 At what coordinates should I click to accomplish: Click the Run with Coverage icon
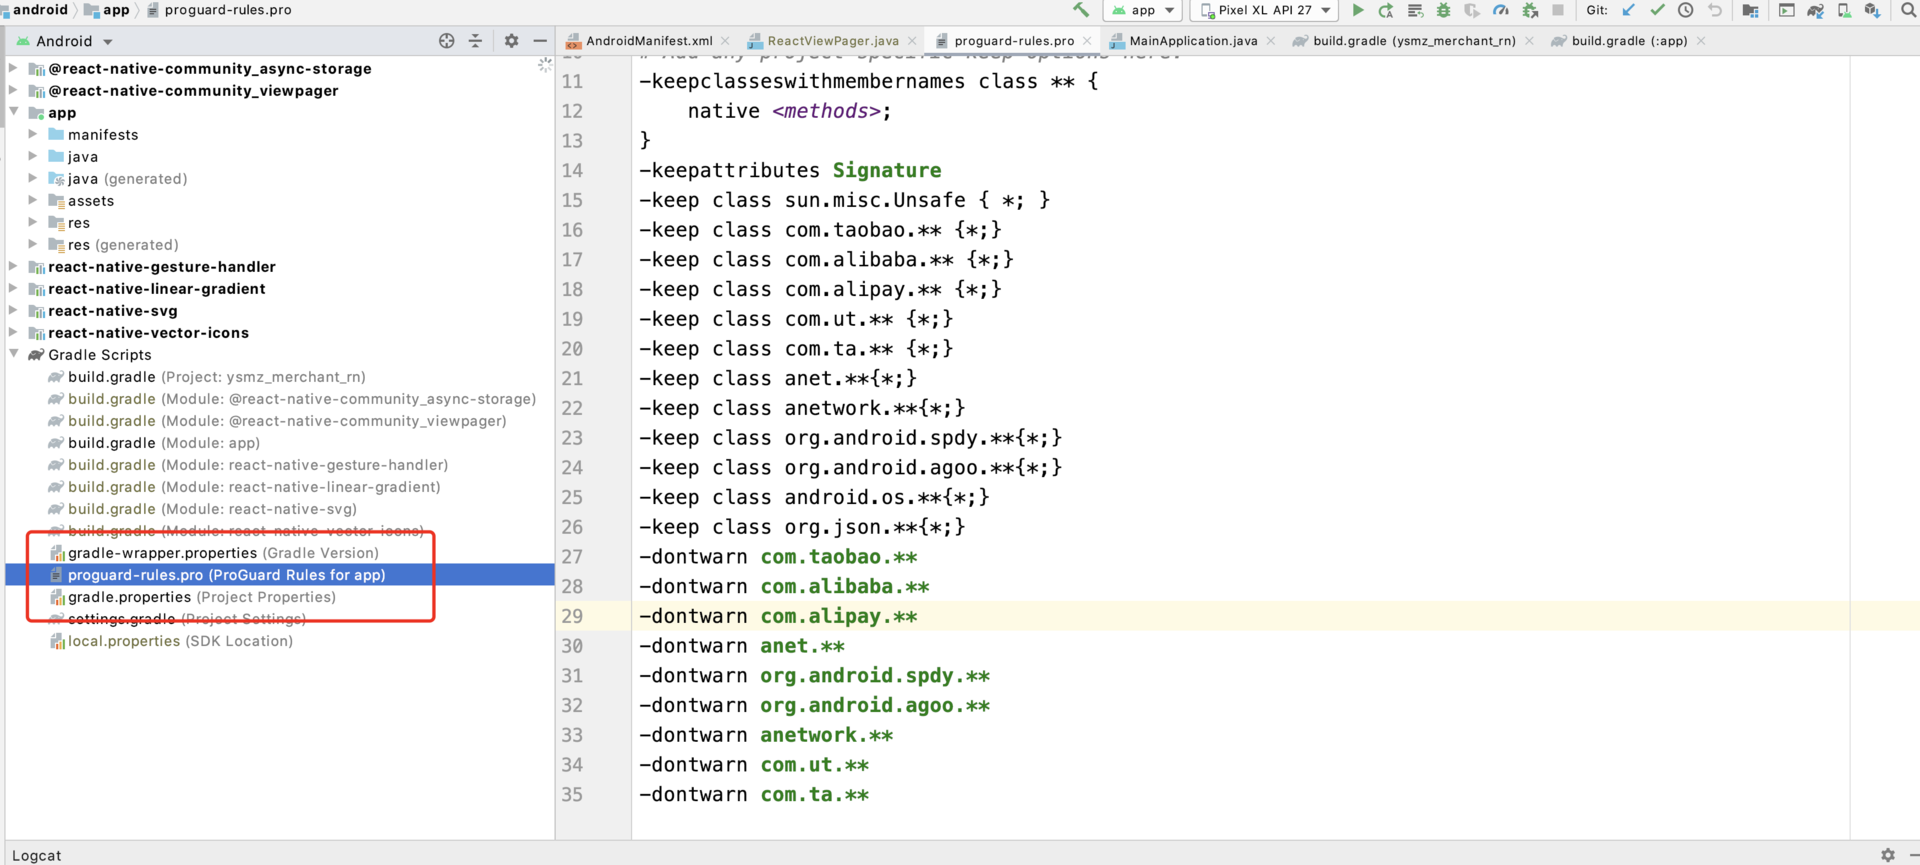coord(1472,10)
